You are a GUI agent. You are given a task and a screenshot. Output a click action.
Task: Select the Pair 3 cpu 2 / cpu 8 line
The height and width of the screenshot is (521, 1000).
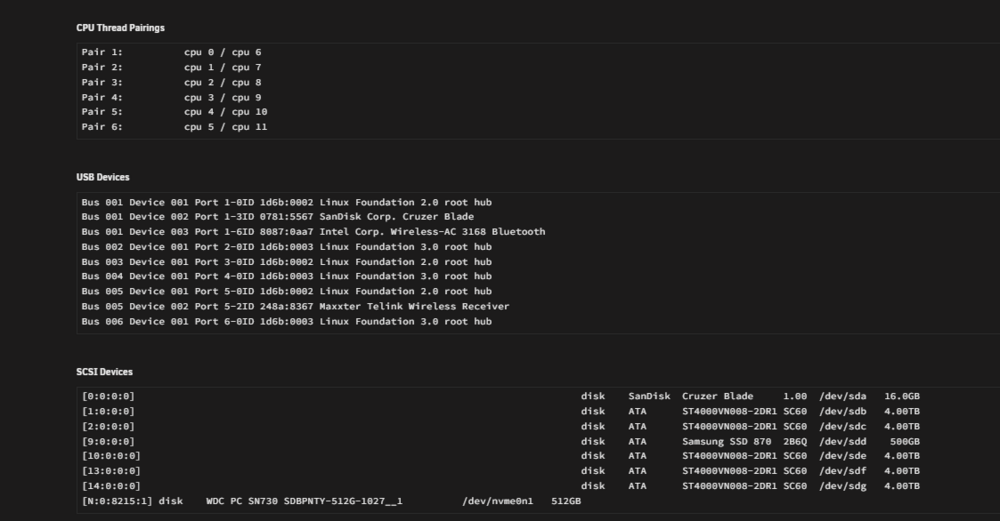click(x=172, y=82)
